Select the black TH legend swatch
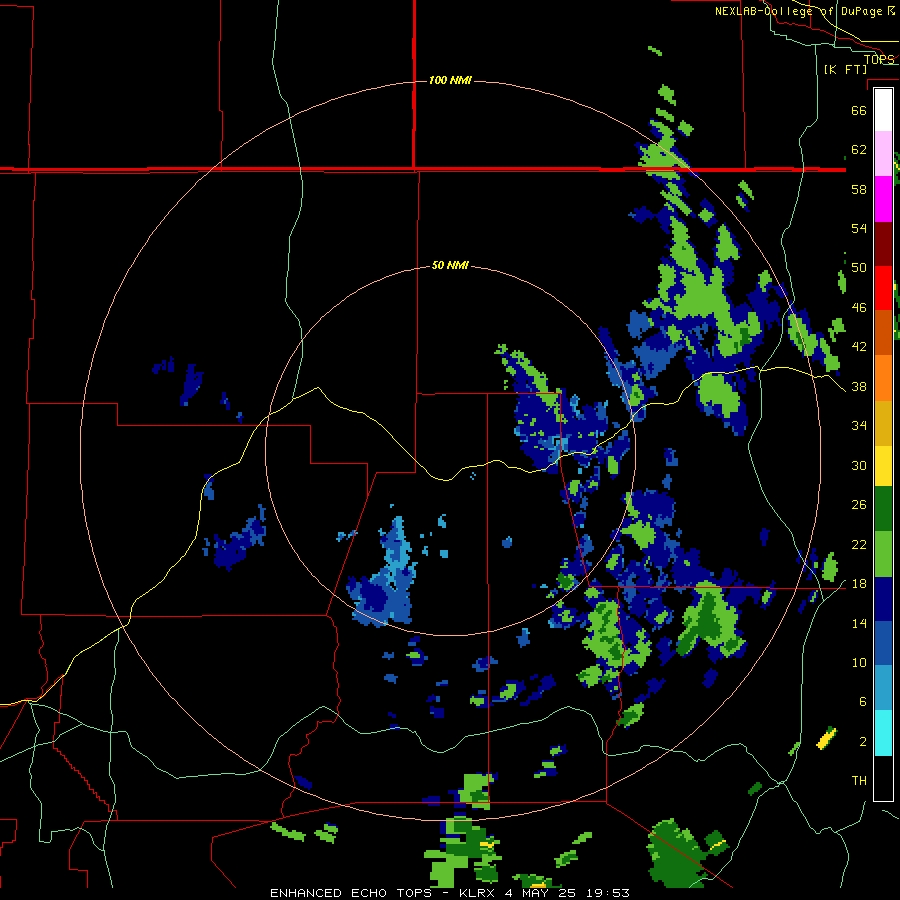 [x=883, y=778]
